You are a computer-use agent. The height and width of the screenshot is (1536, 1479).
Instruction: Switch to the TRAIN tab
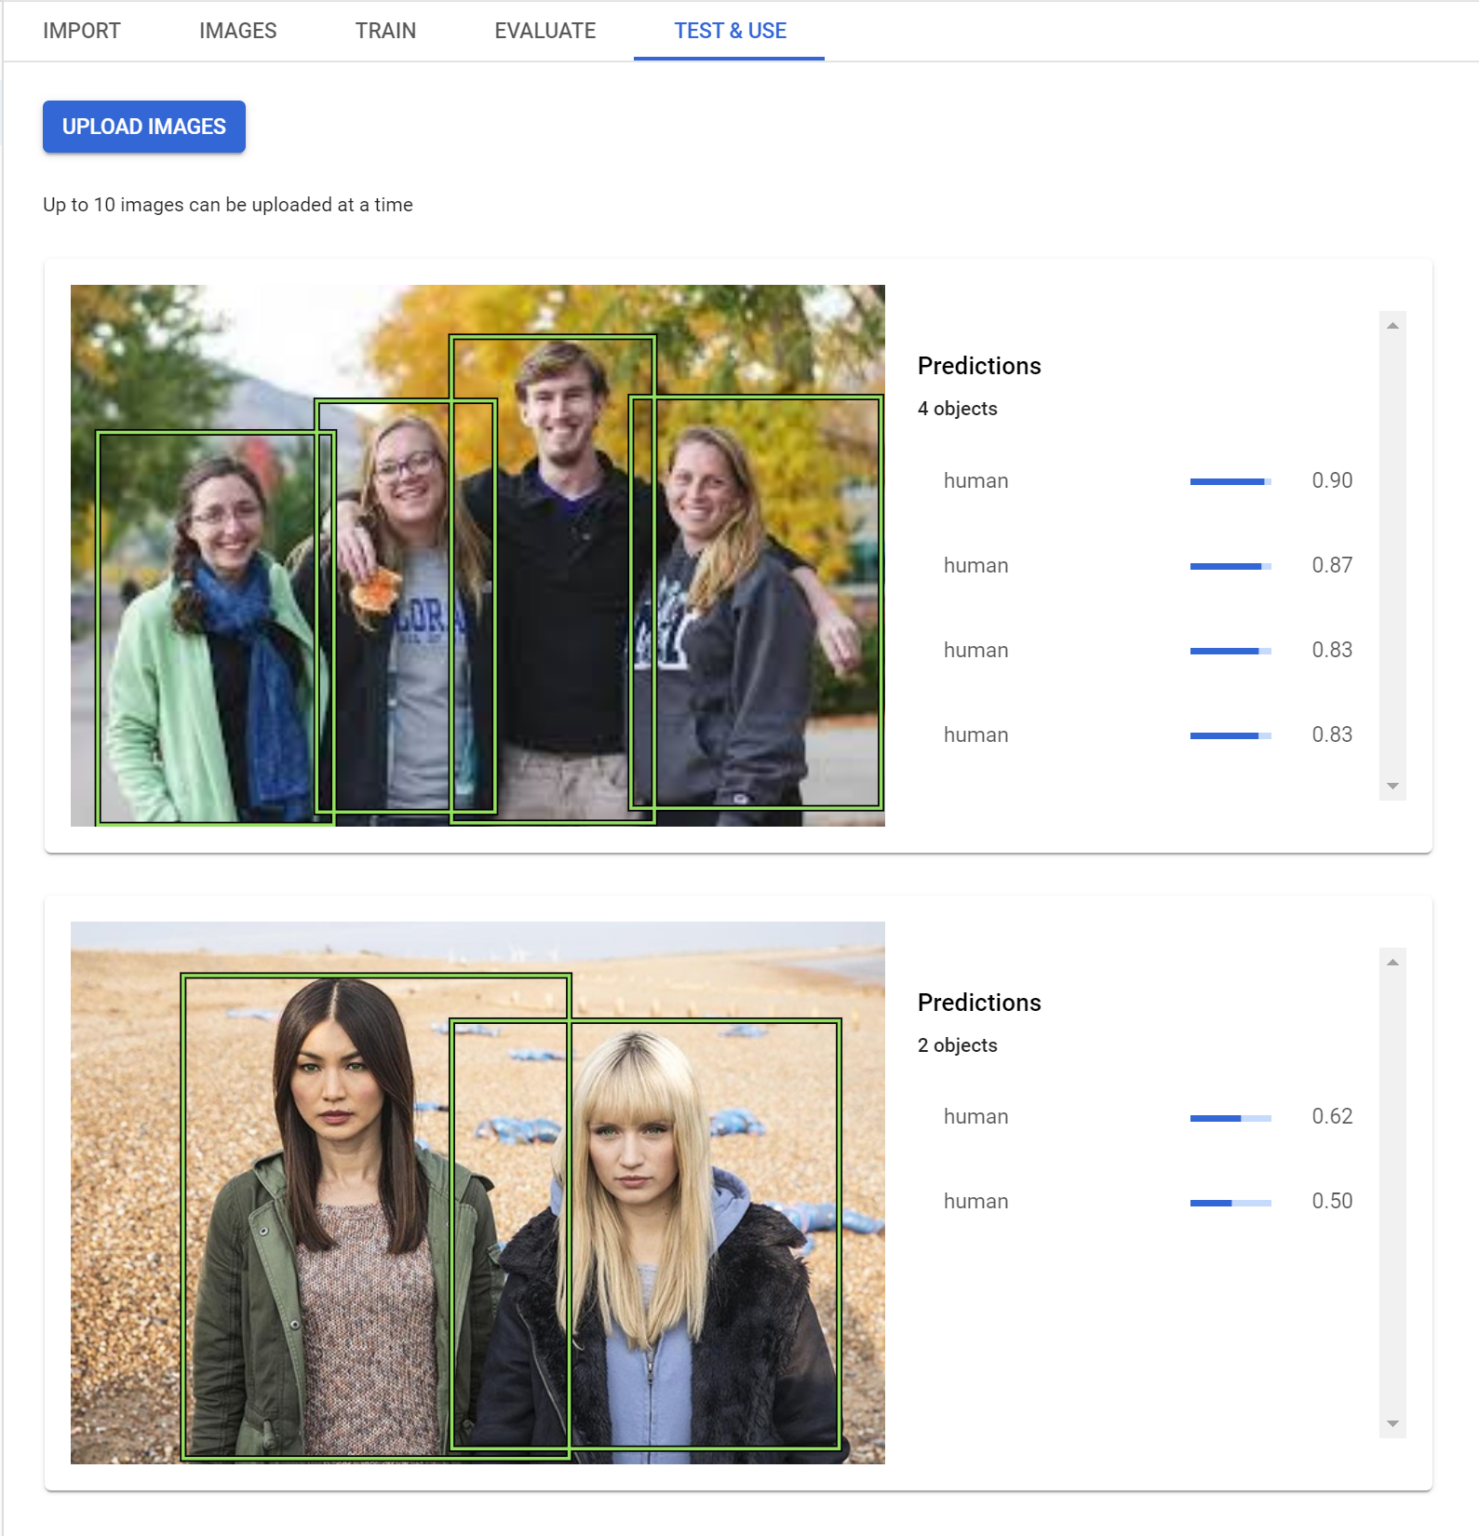point(385,30)
